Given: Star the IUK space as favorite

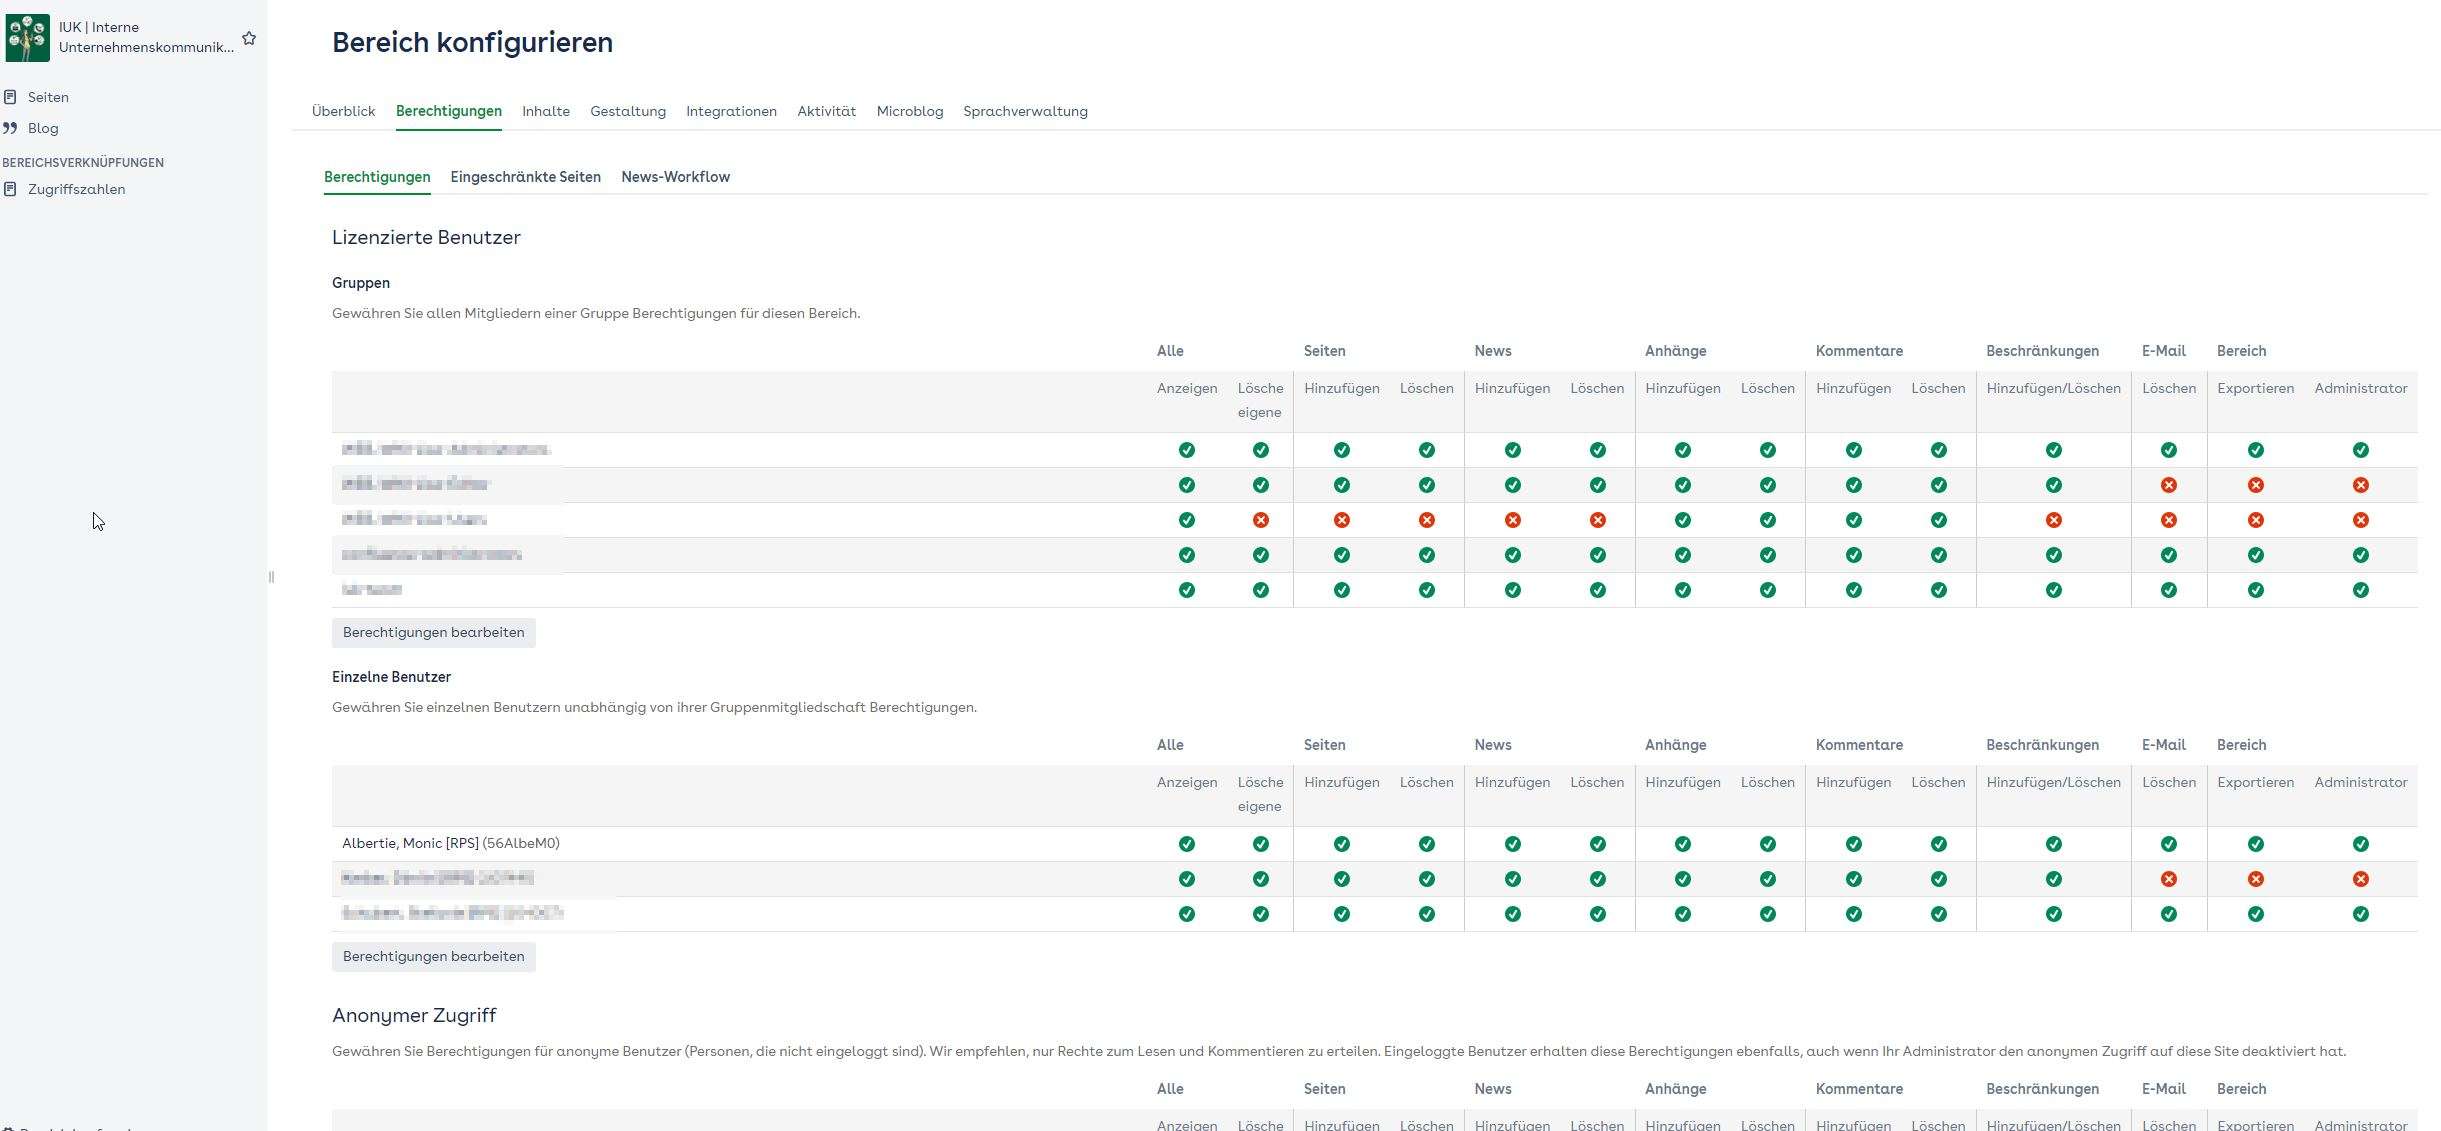Looking at the screenshot, I should pyautogui.click(x=249, y=38).
